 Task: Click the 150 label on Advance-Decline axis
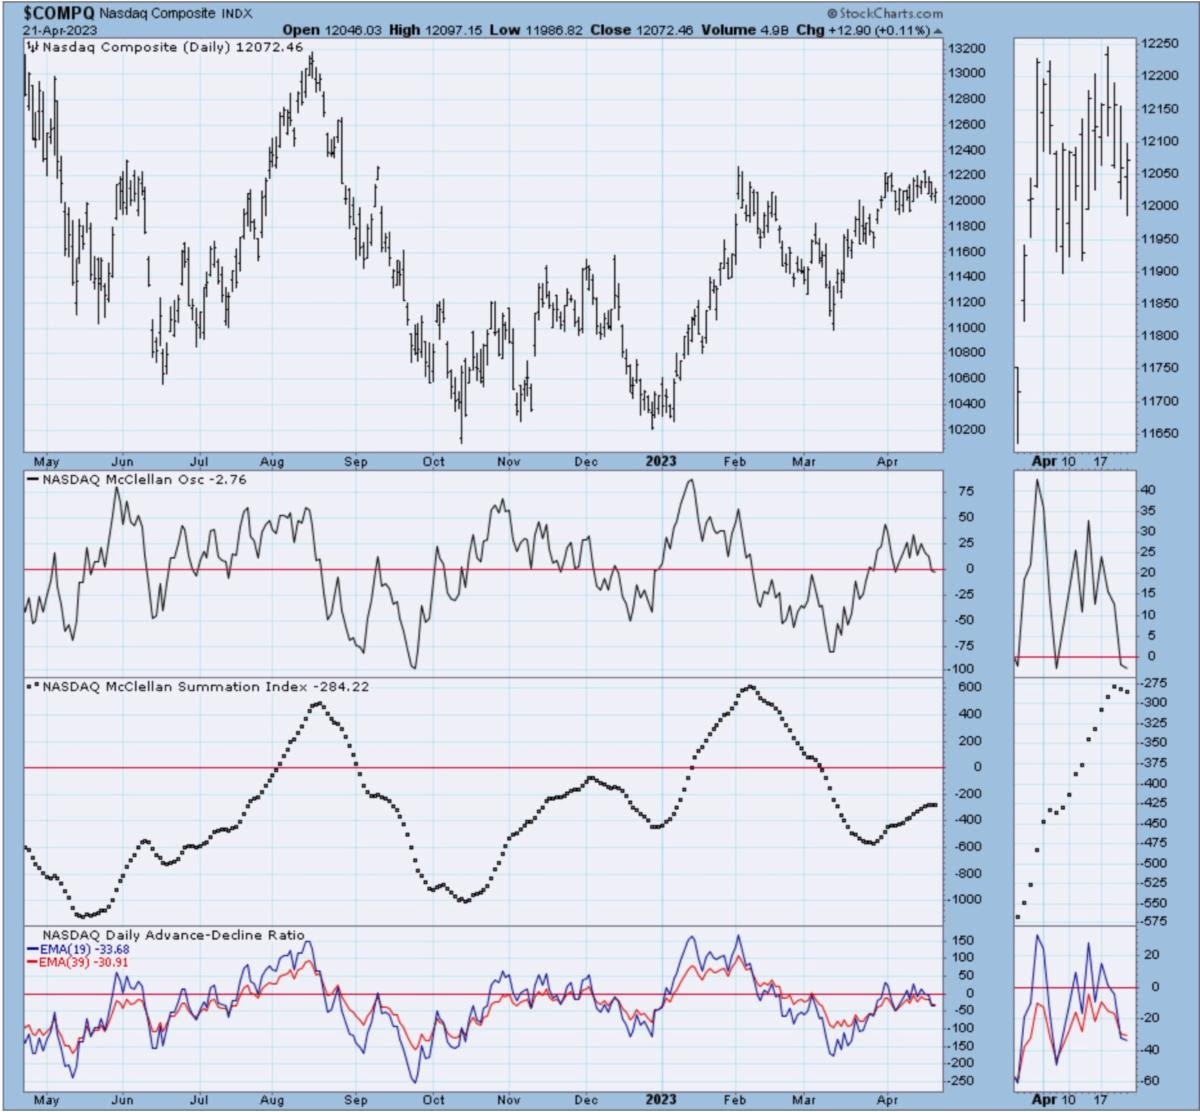[x=962, y=940]
